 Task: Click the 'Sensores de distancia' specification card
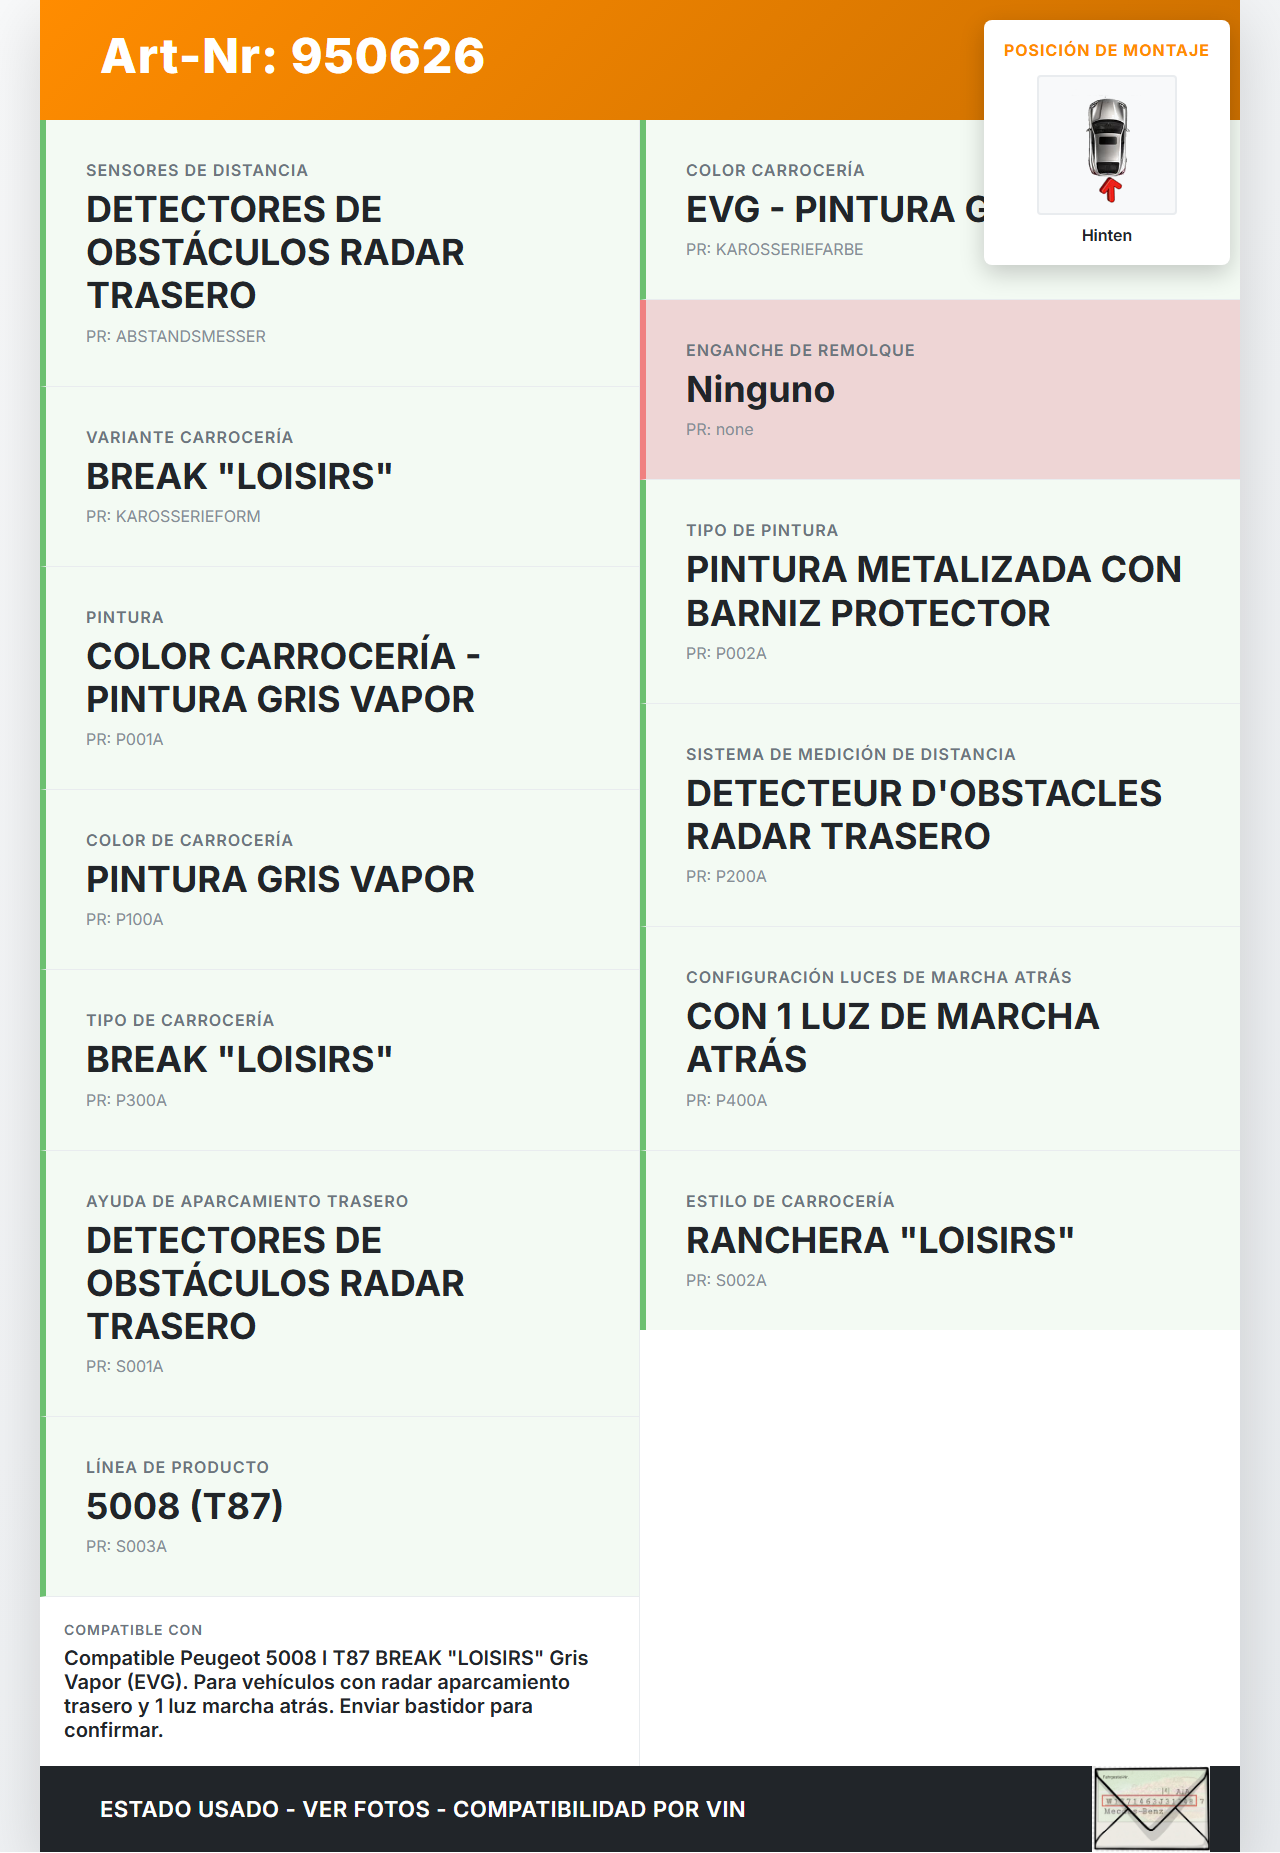[340, 253]
